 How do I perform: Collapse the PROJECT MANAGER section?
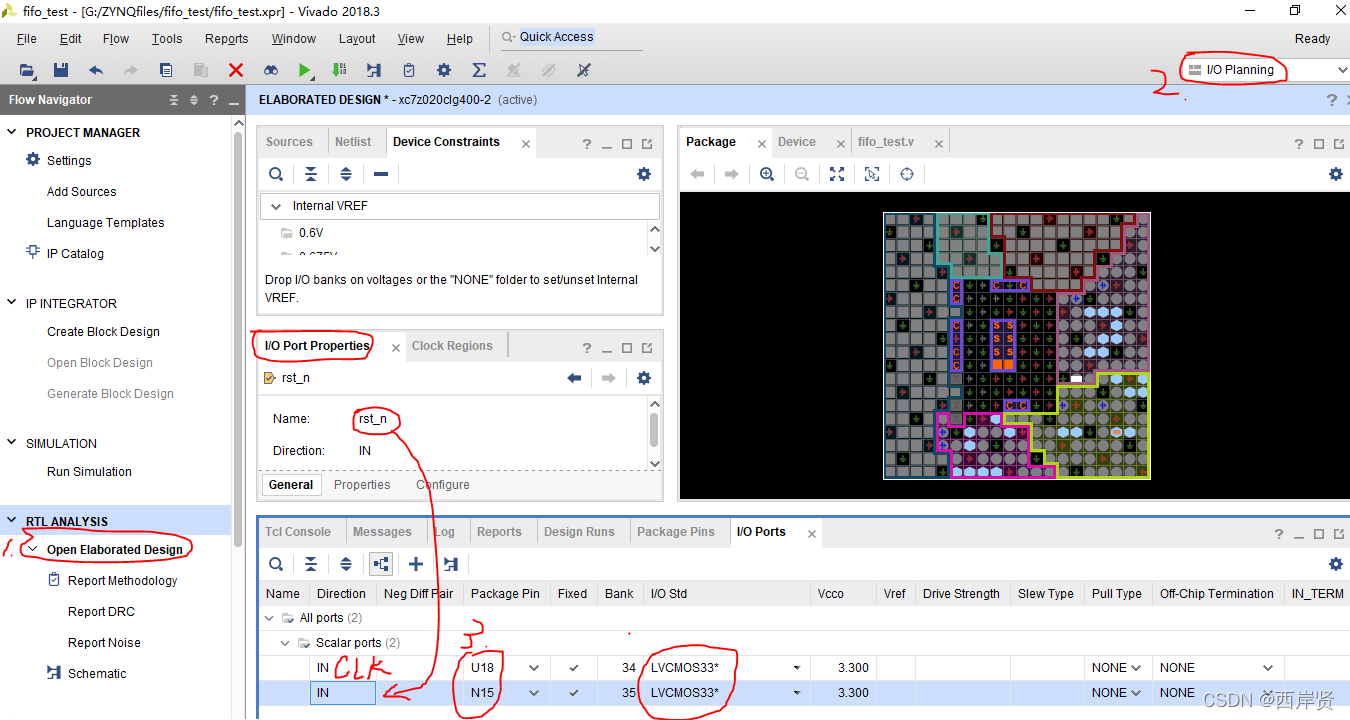click(12, 132)
